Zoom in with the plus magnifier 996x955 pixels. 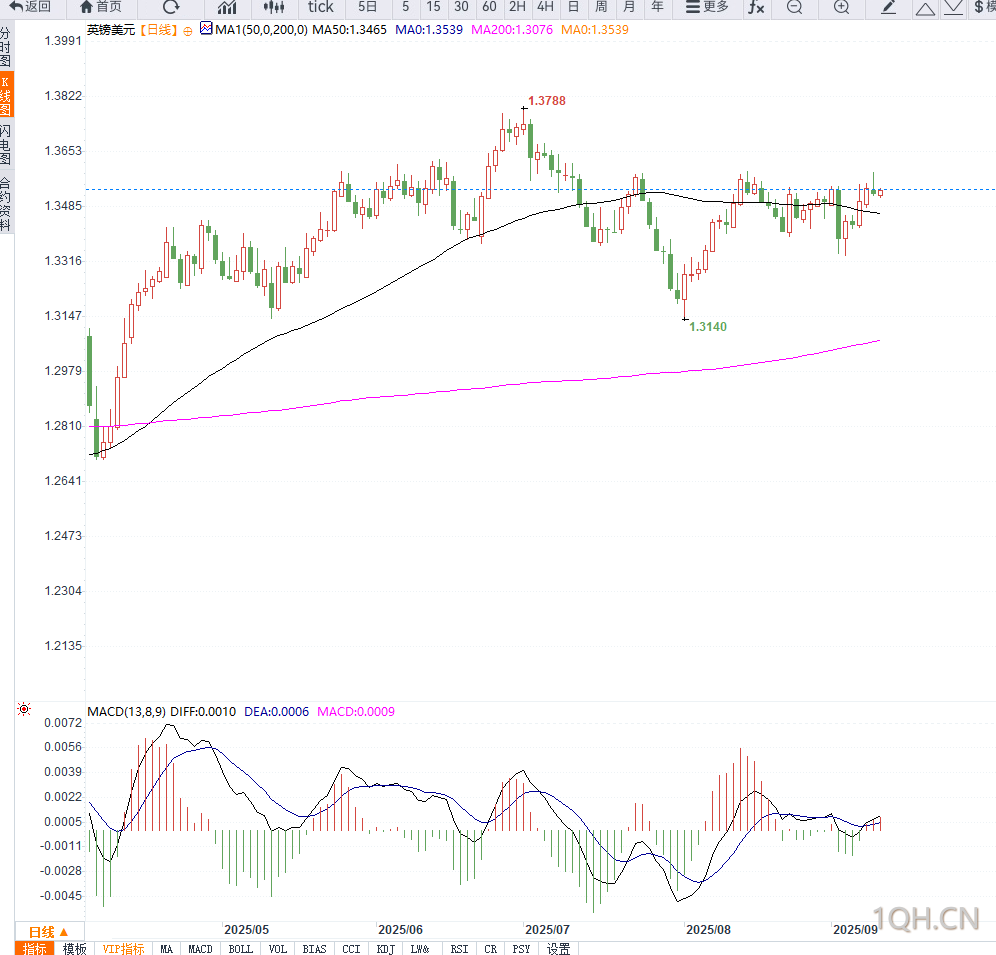tap(841, 7)
